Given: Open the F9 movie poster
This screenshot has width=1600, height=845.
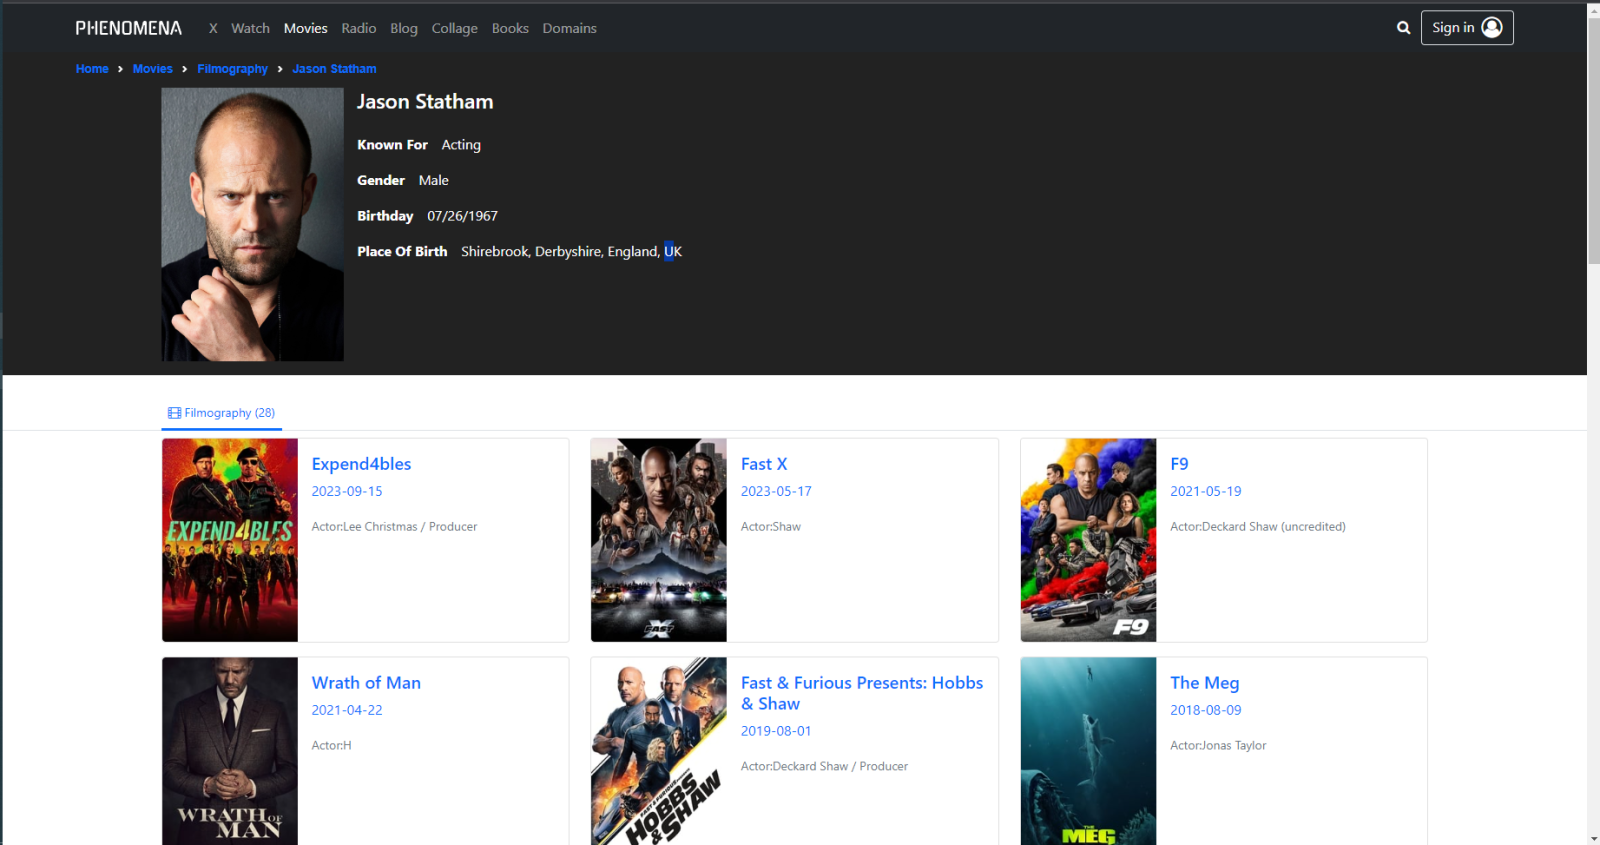Looking at the screenshot, I should click(x=1088, y=540).
